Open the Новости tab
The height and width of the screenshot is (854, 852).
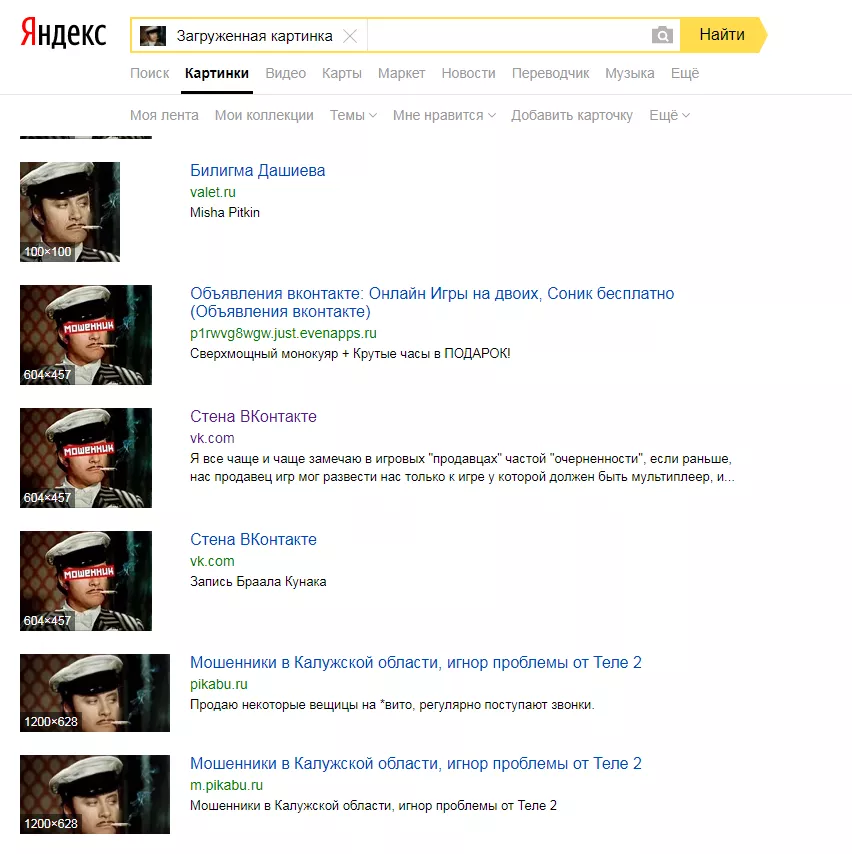point(468,74)
